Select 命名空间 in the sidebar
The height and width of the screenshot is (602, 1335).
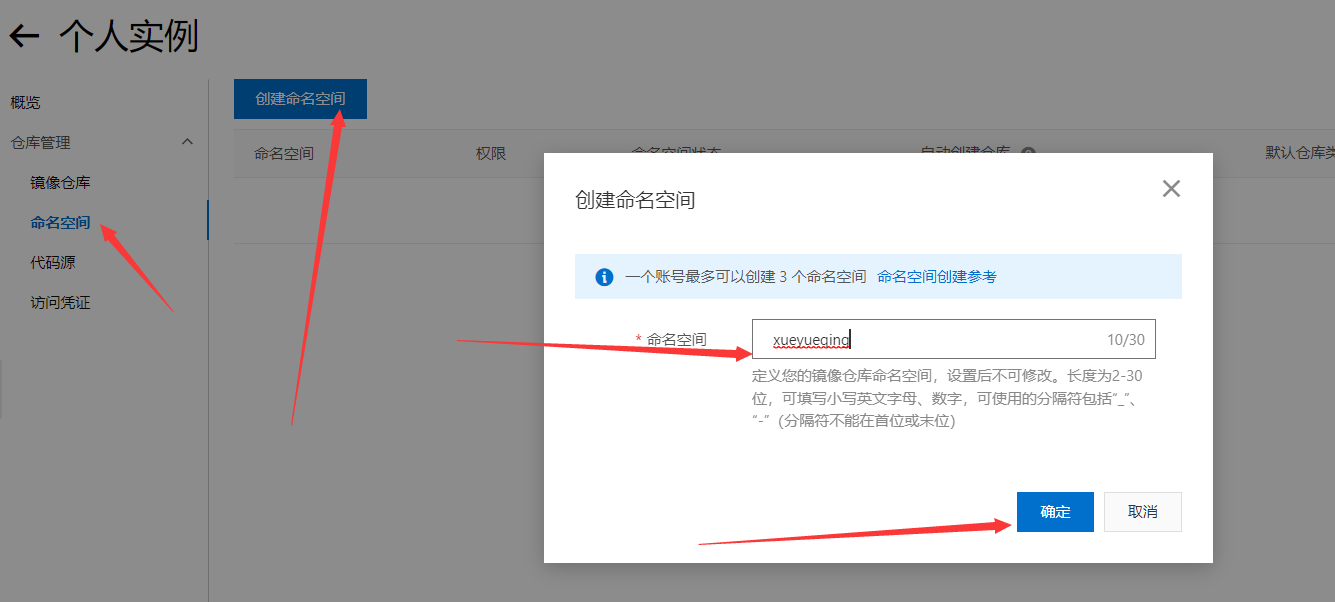pos(61,222)
